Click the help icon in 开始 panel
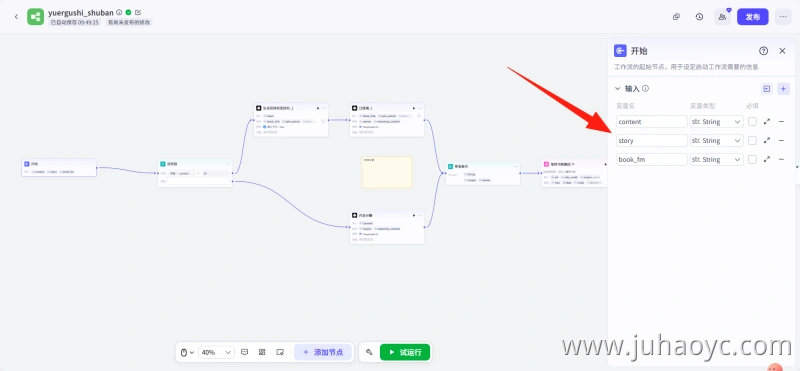The width and height of the screenshot is (800, 371). pyautogui.click(x=763, y=51)
